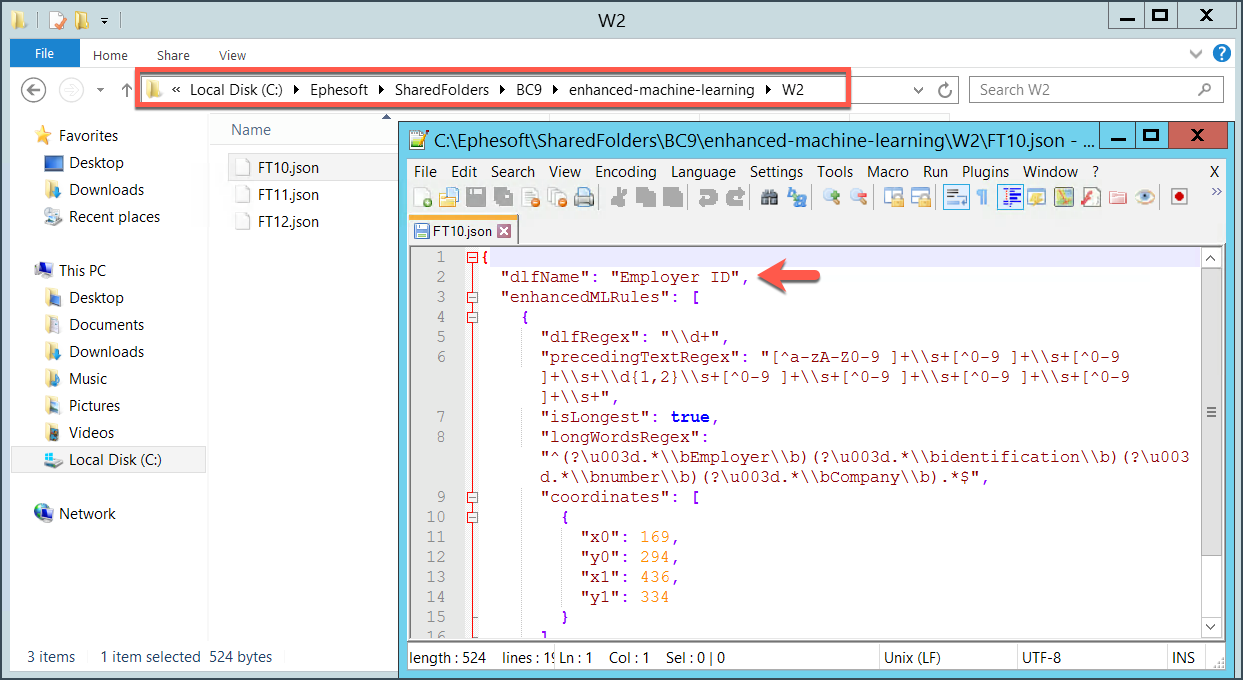
Task: Click the Save All icon in Notepad++ toolbar
Action: [x=503, y=197]
